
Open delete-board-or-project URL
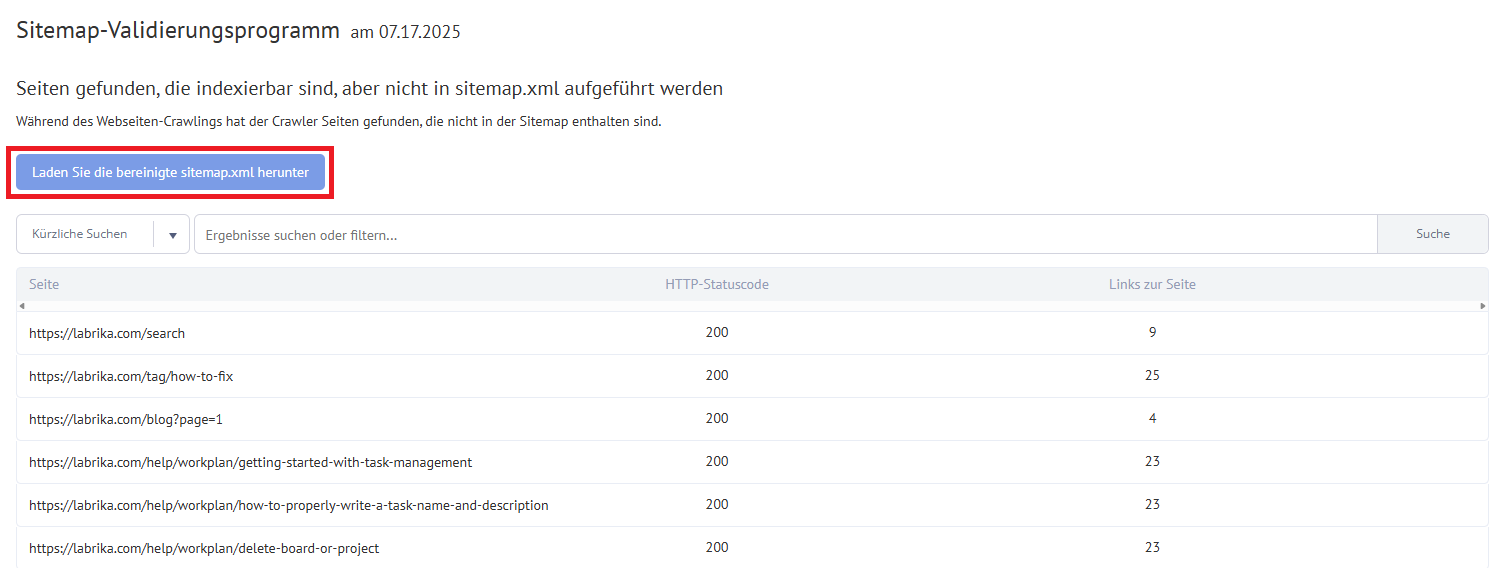(x=204, y=548)
